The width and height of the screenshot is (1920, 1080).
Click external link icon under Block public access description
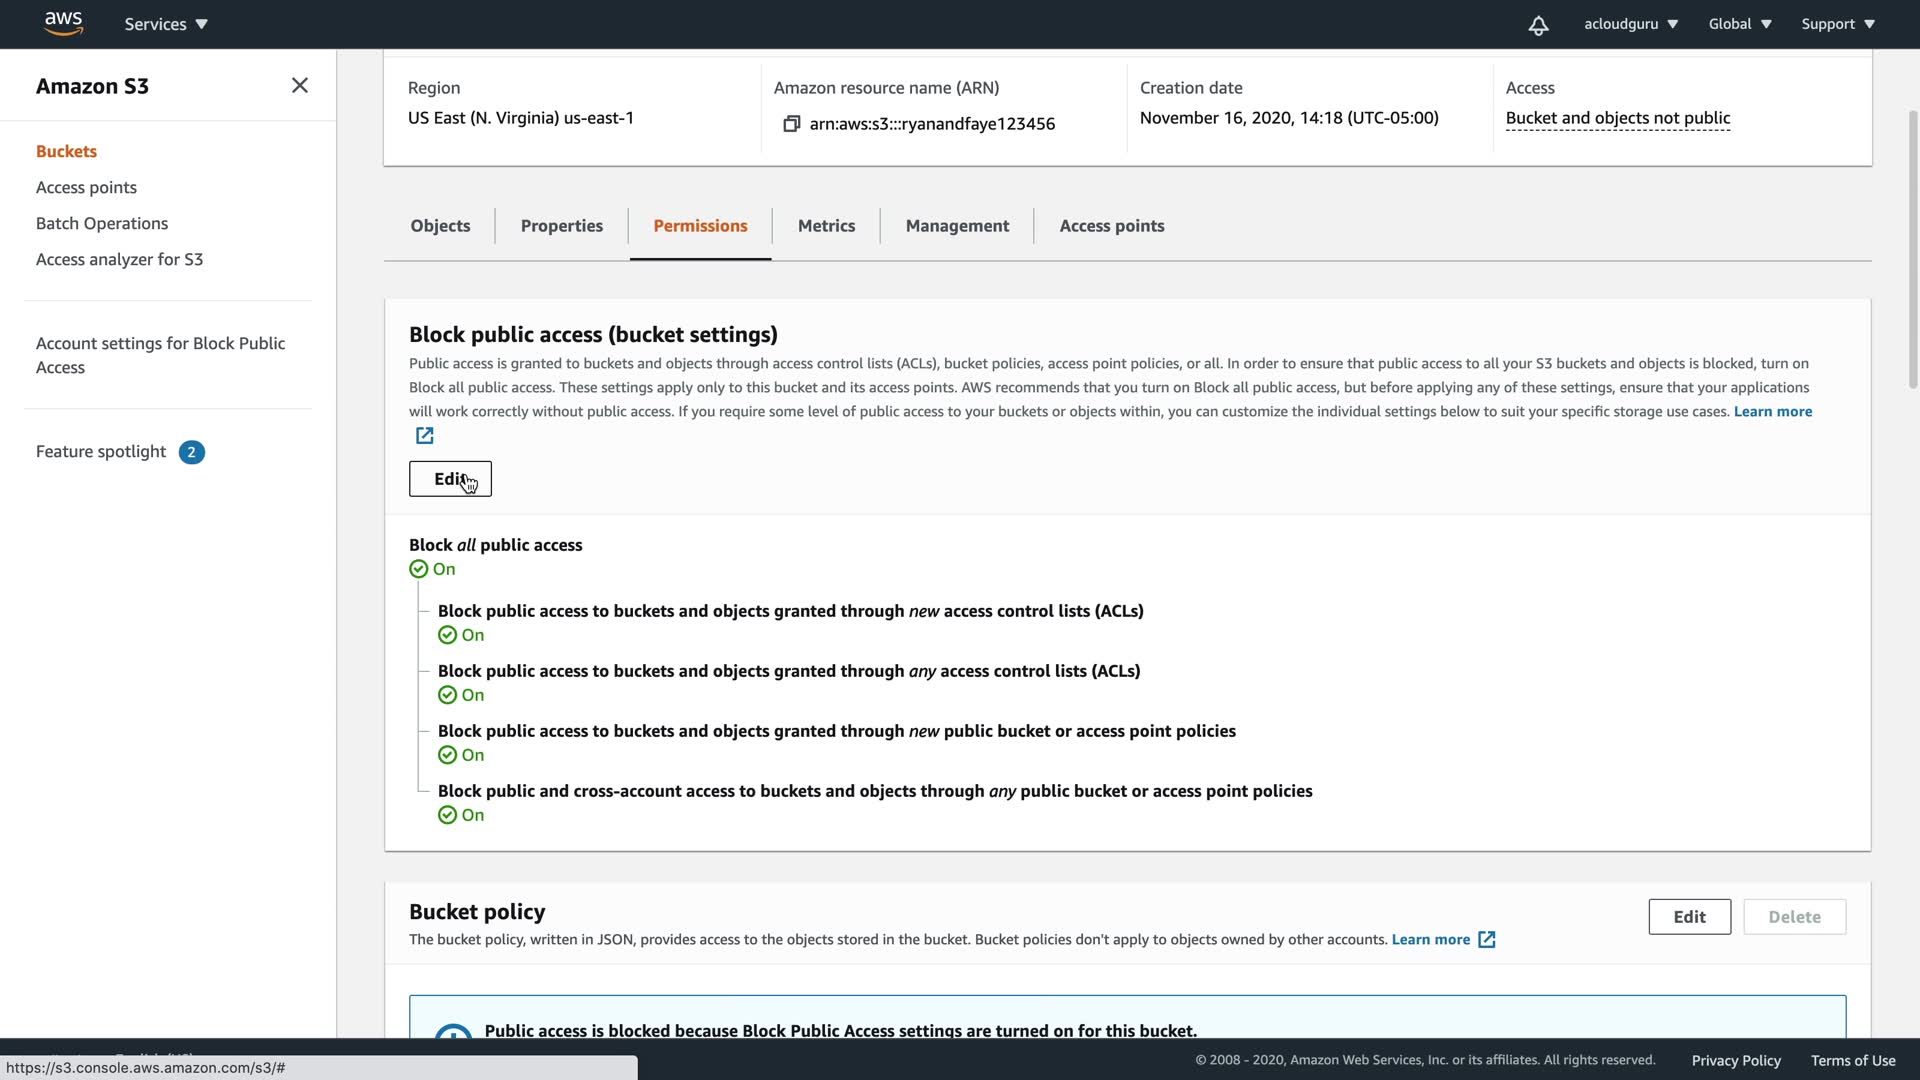click(424, 436)
